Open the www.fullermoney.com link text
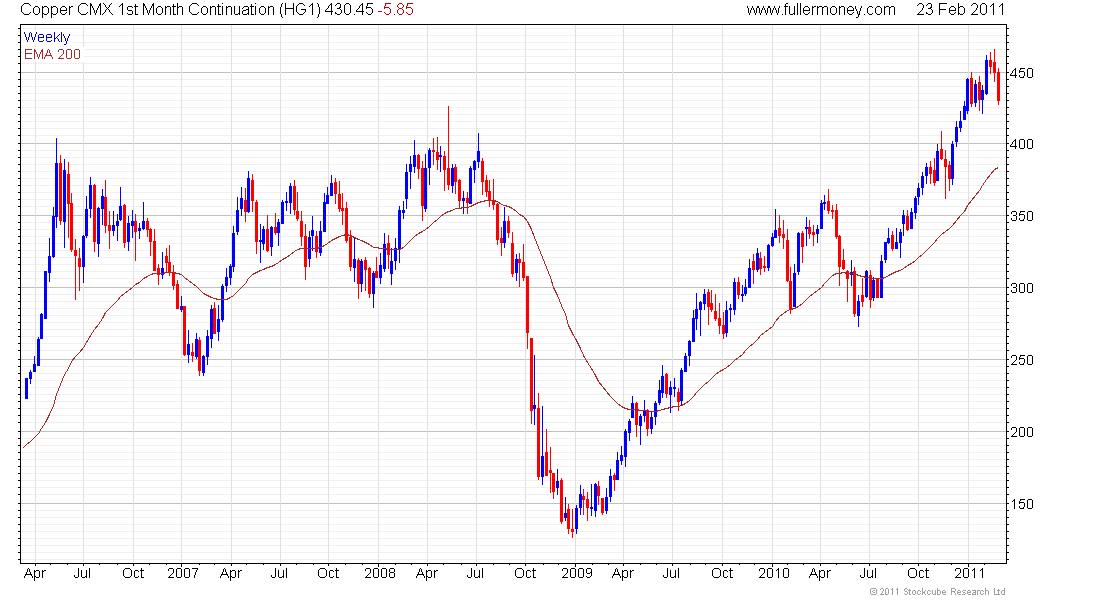This screenshot has width=1100, height=600. [821, 10]
